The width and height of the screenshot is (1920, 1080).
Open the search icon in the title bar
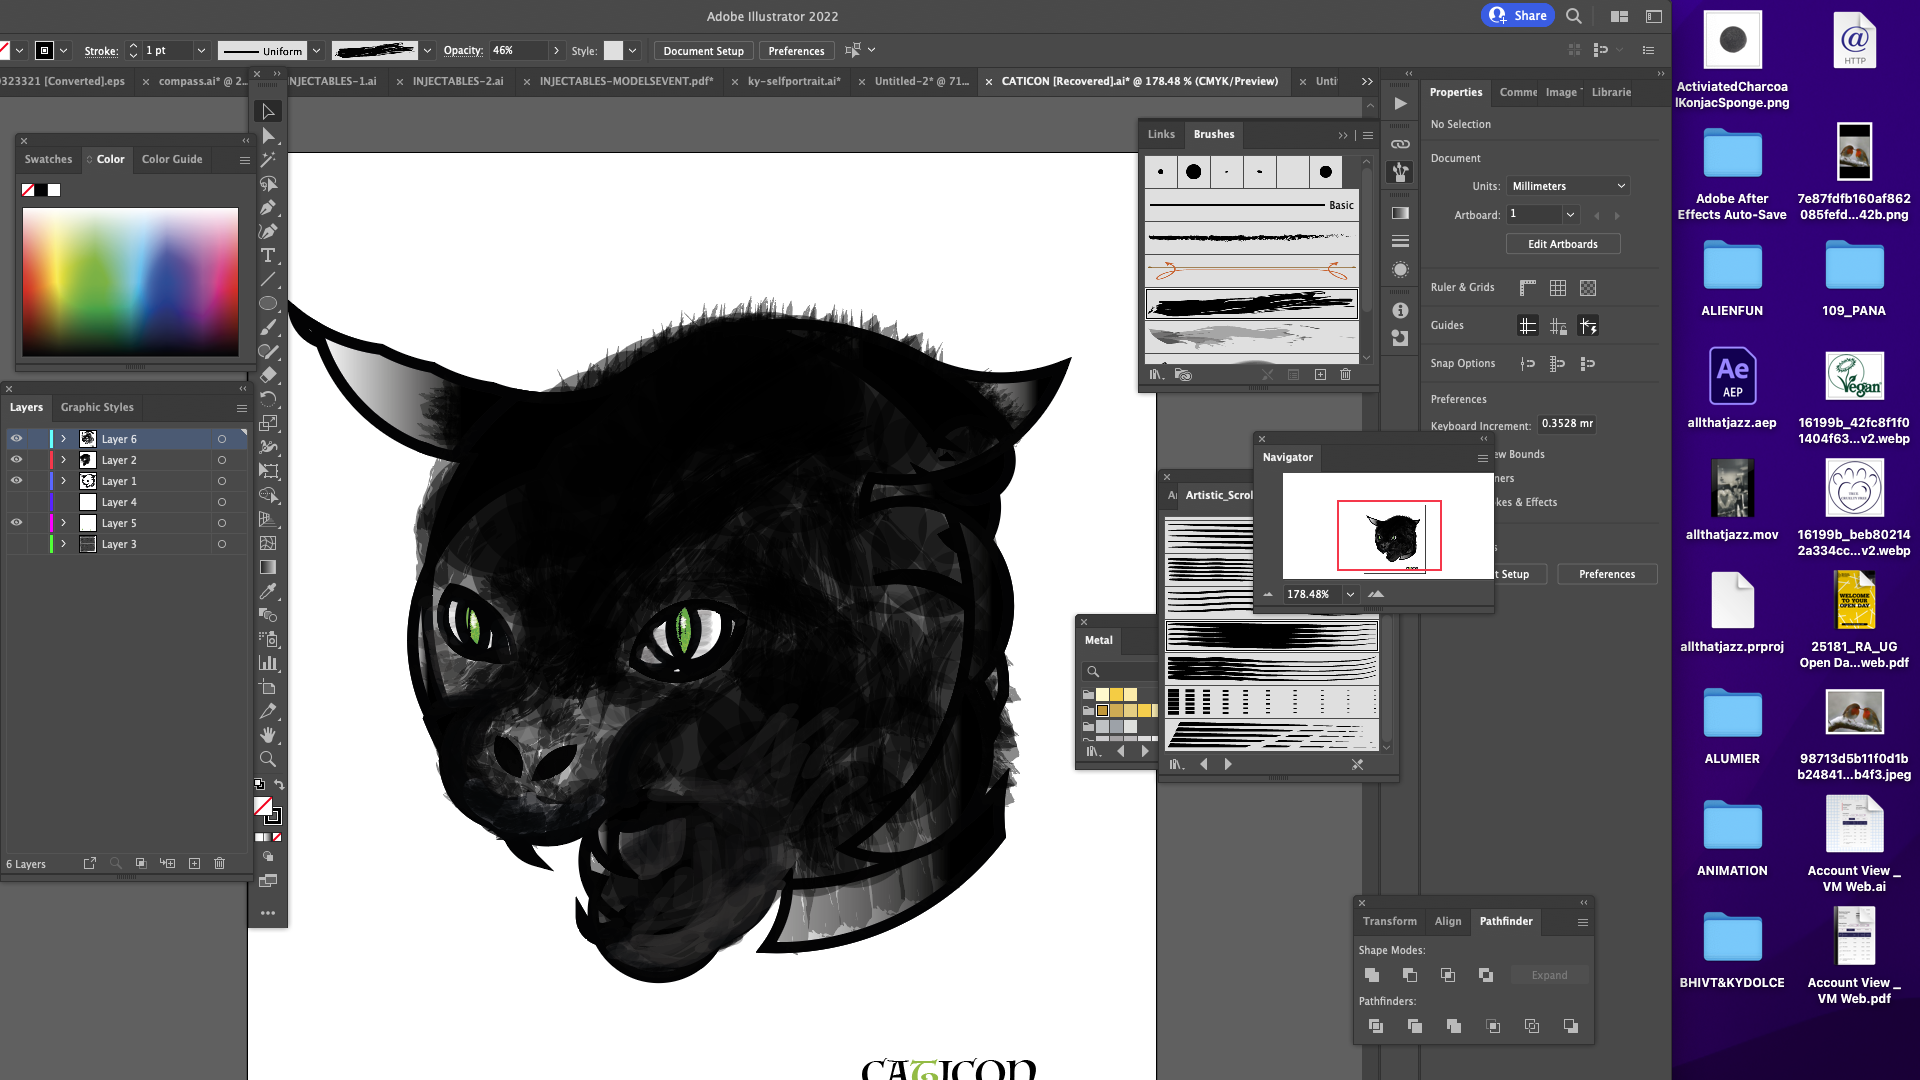[x=1574, y=16]
